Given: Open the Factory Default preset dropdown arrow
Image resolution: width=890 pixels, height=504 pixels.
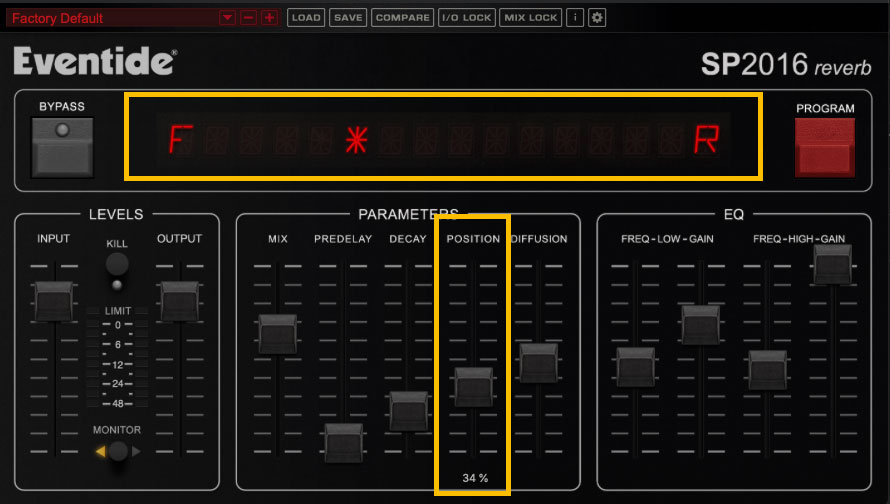Looking at the screenshot, I should pos(227,18).
